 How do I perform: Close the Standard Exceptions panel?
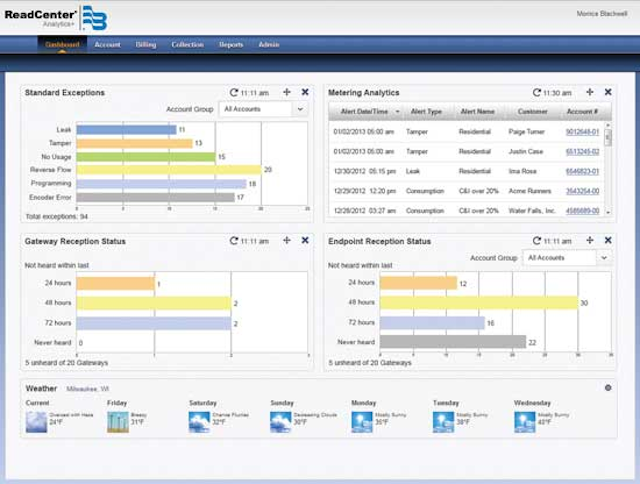[305, 92]
